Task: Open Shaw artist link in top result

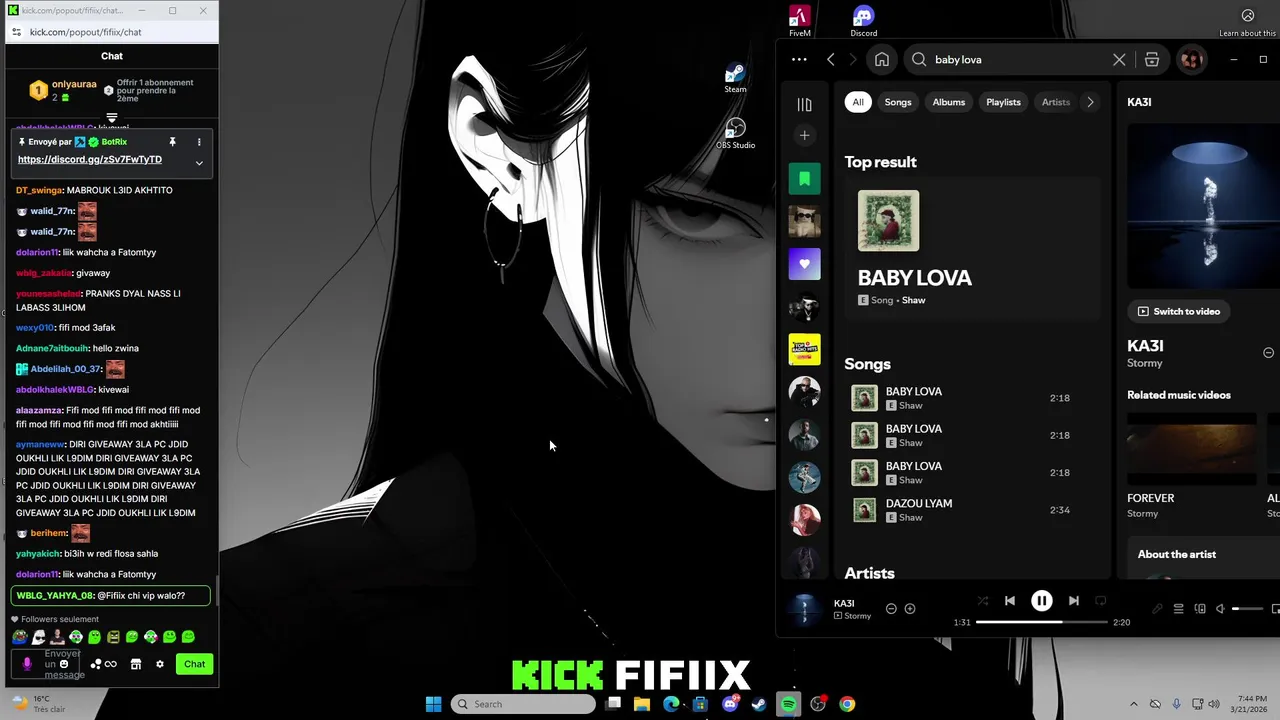Action: 913,300
